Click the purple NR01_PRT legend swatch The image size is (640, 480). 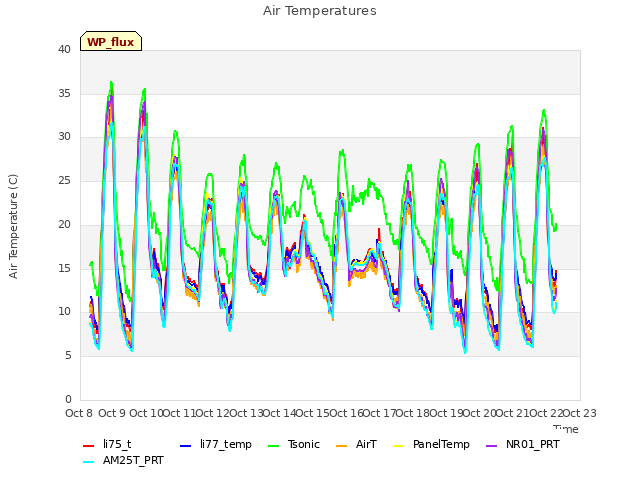[492, 446]
